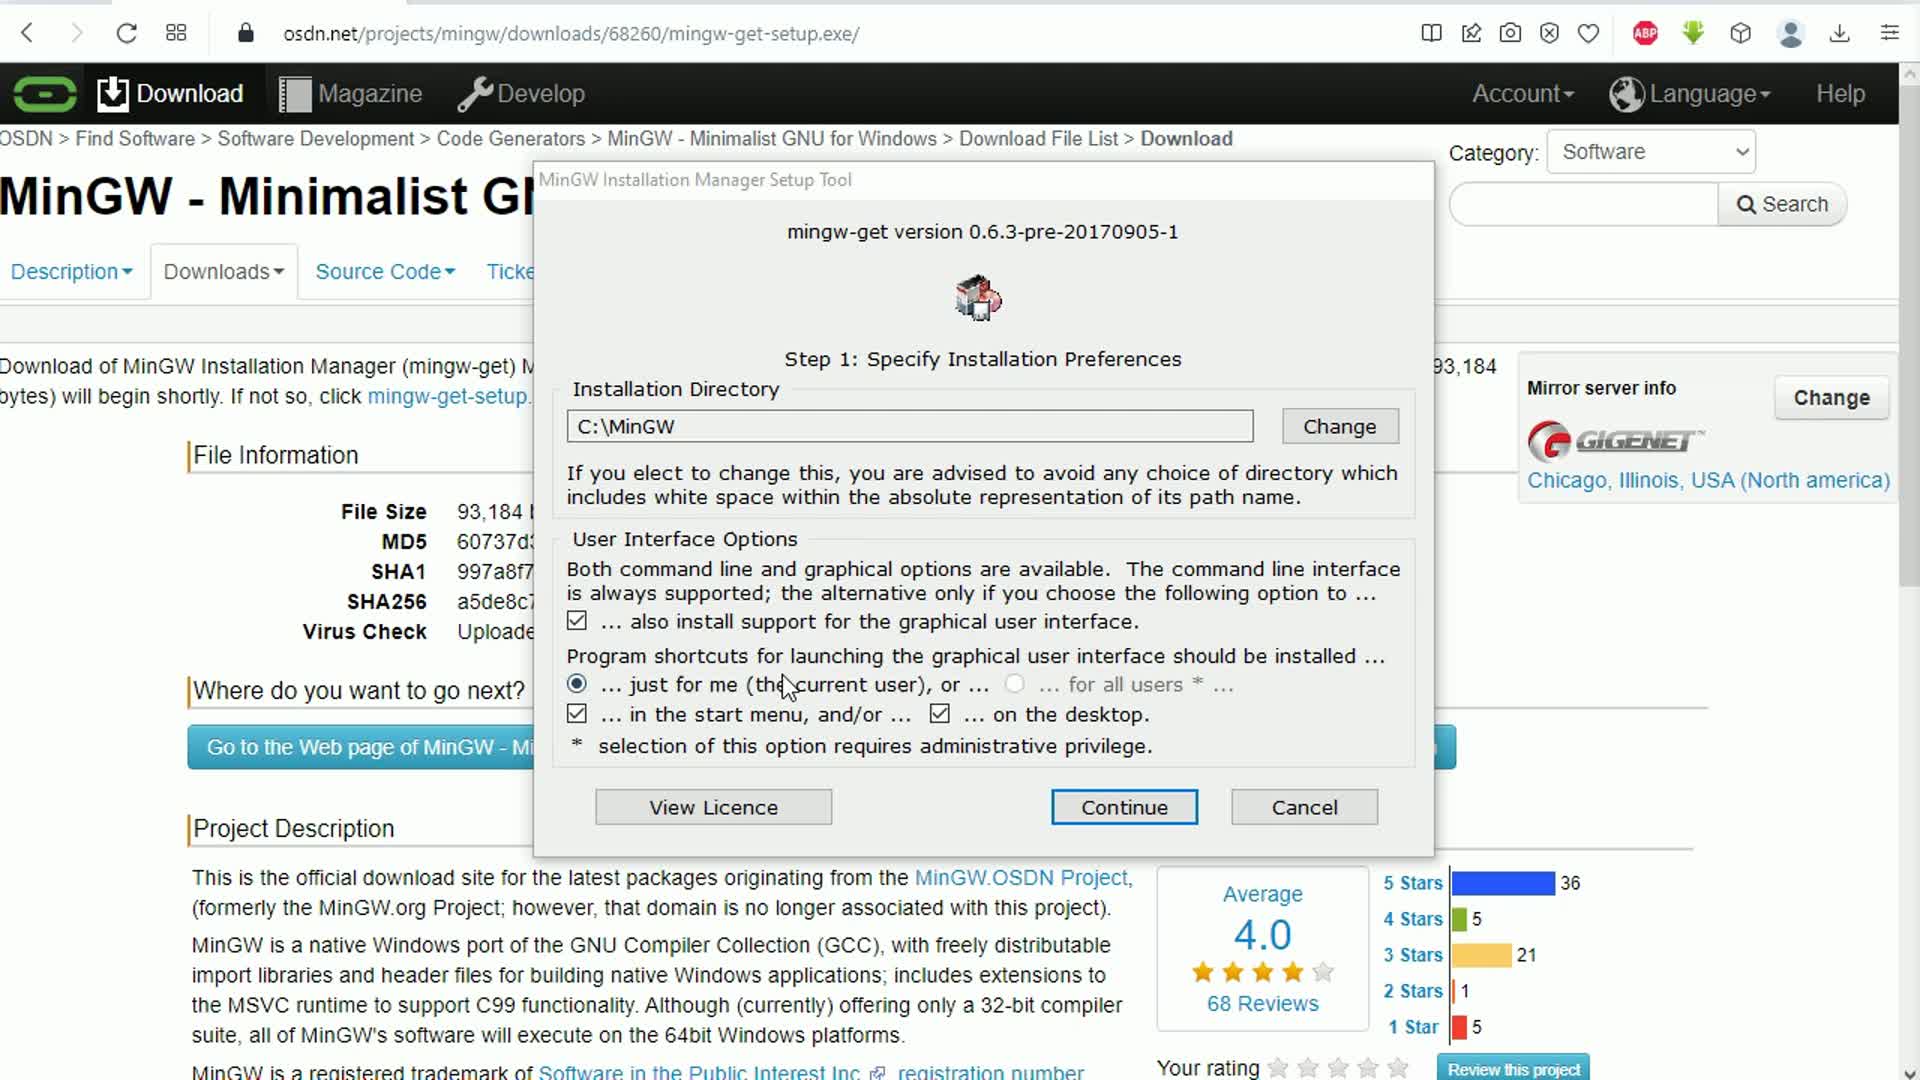Click the Ticket tab
The height and width of the screenshot is (1080, 1920).
510,272
